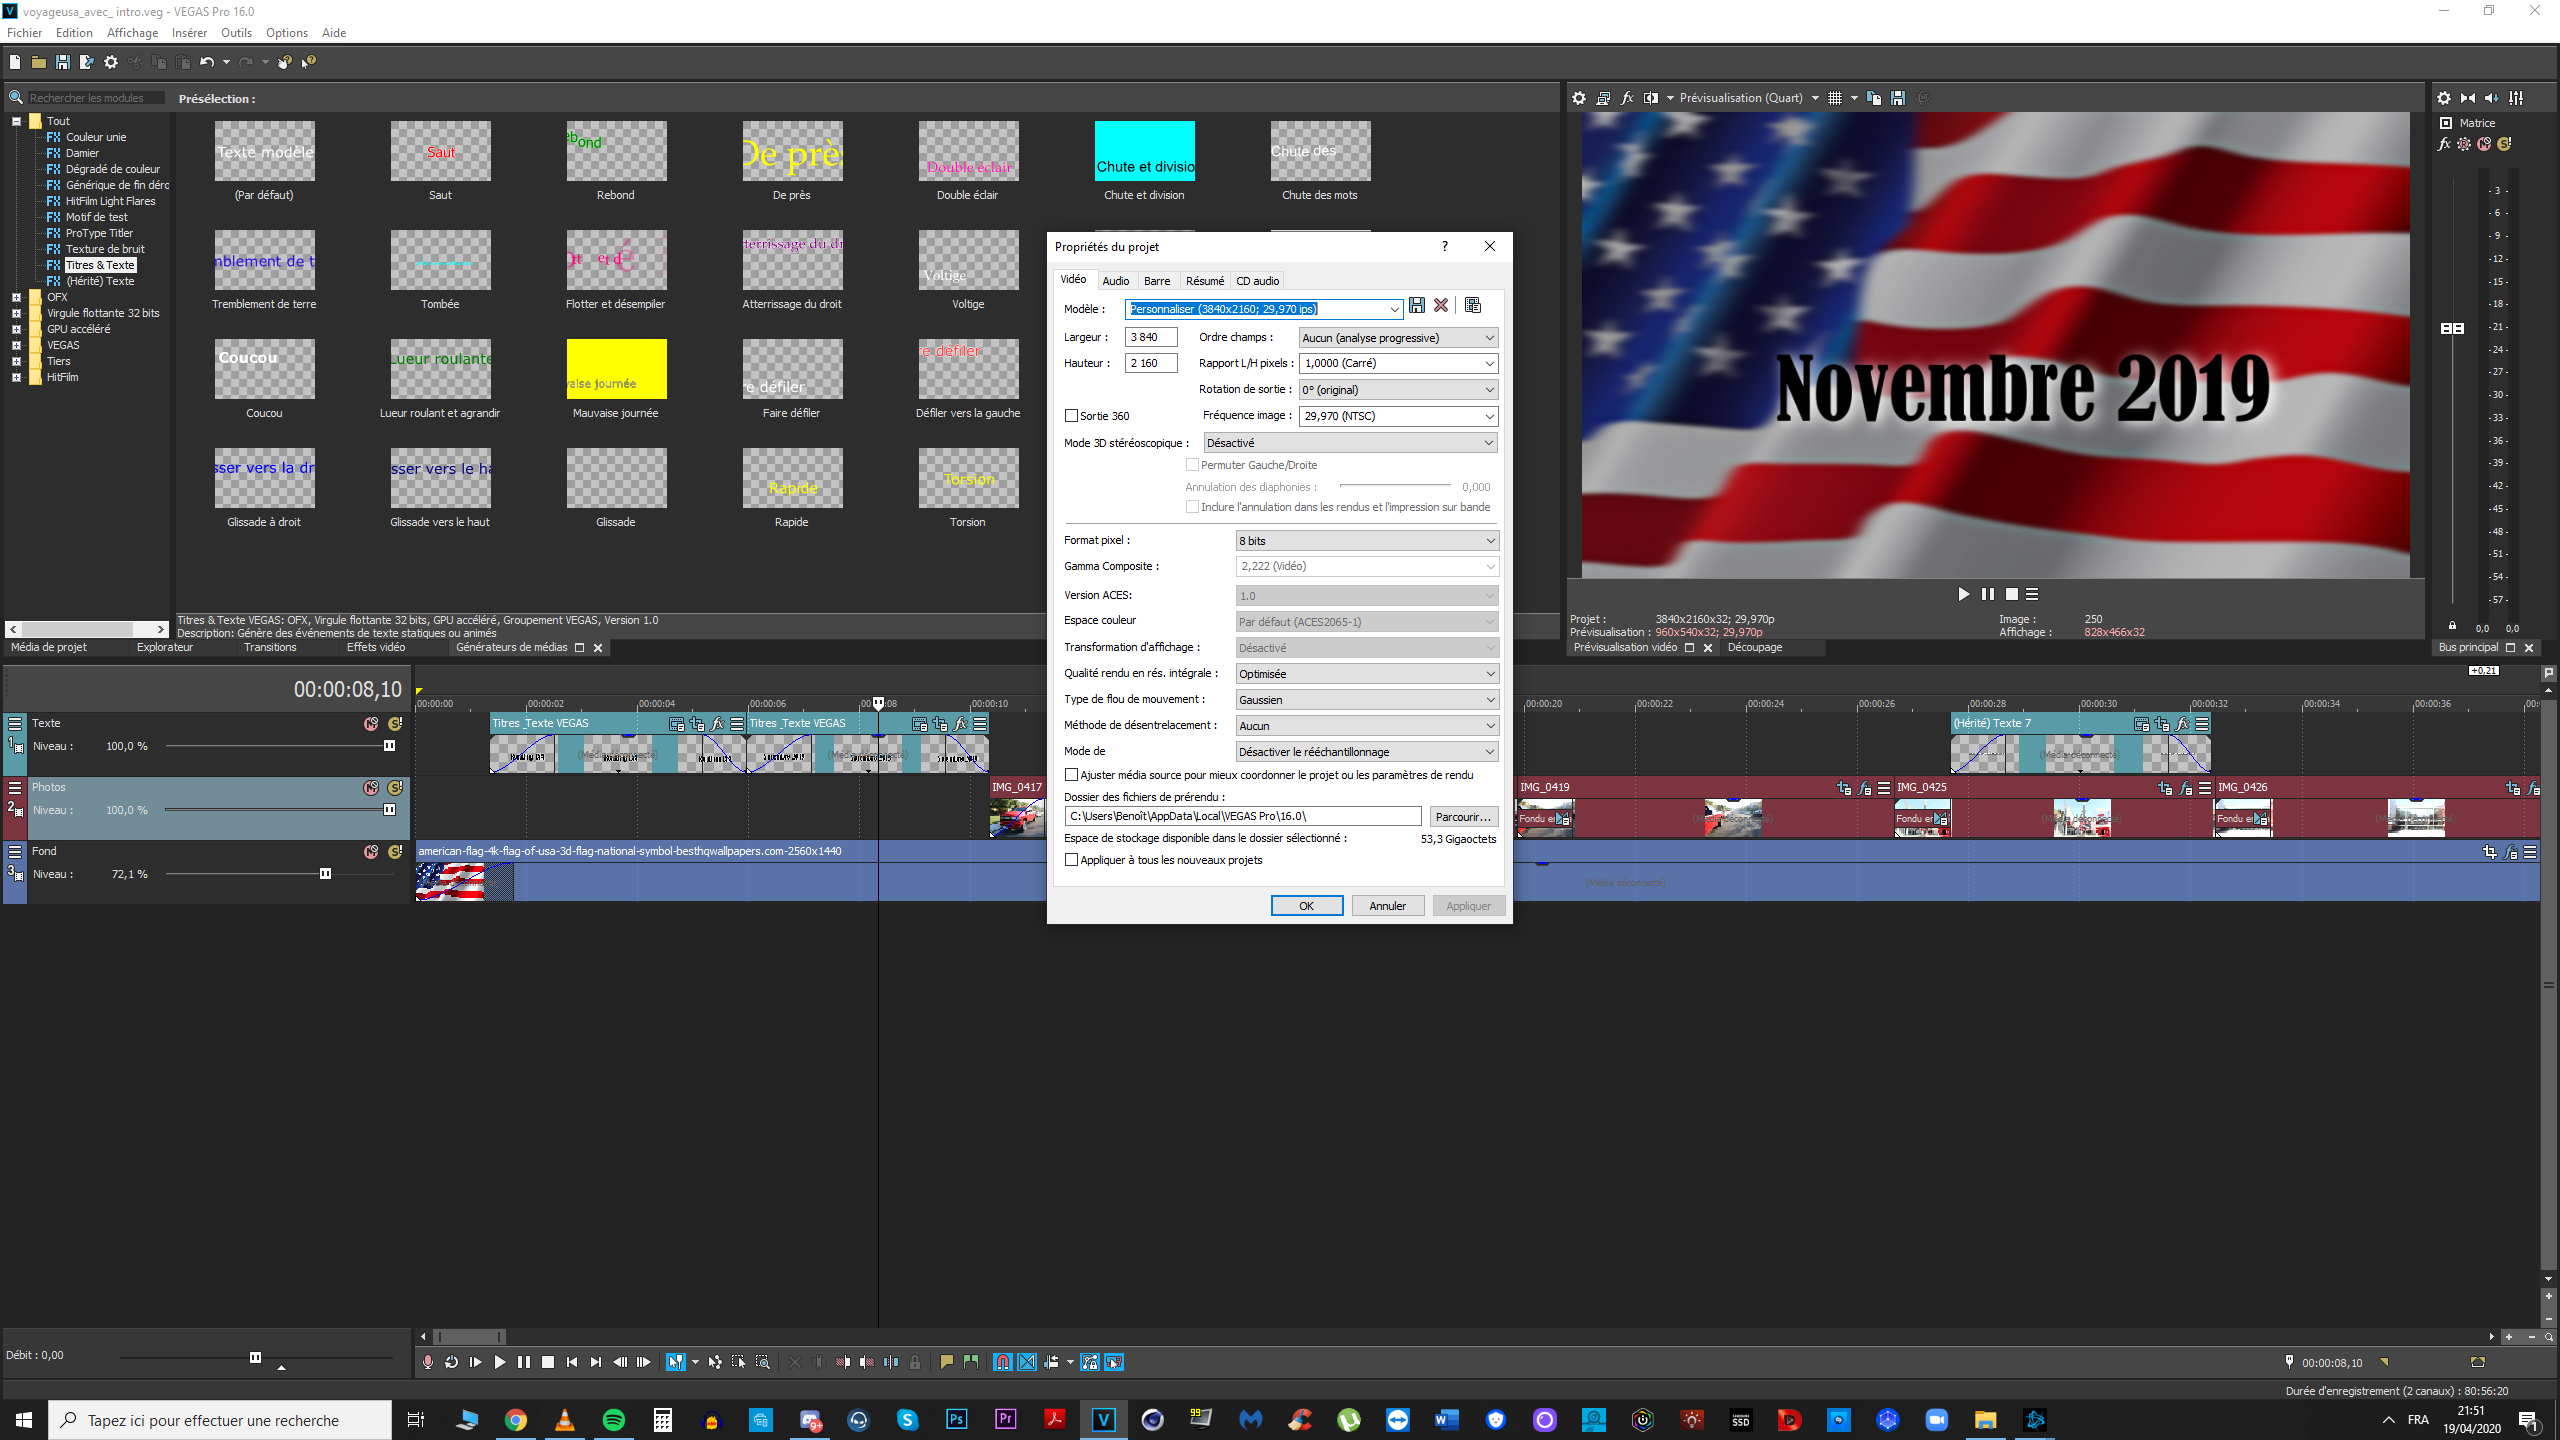Click the Fond track Niveau slider handle

click(x=325, y=874)
